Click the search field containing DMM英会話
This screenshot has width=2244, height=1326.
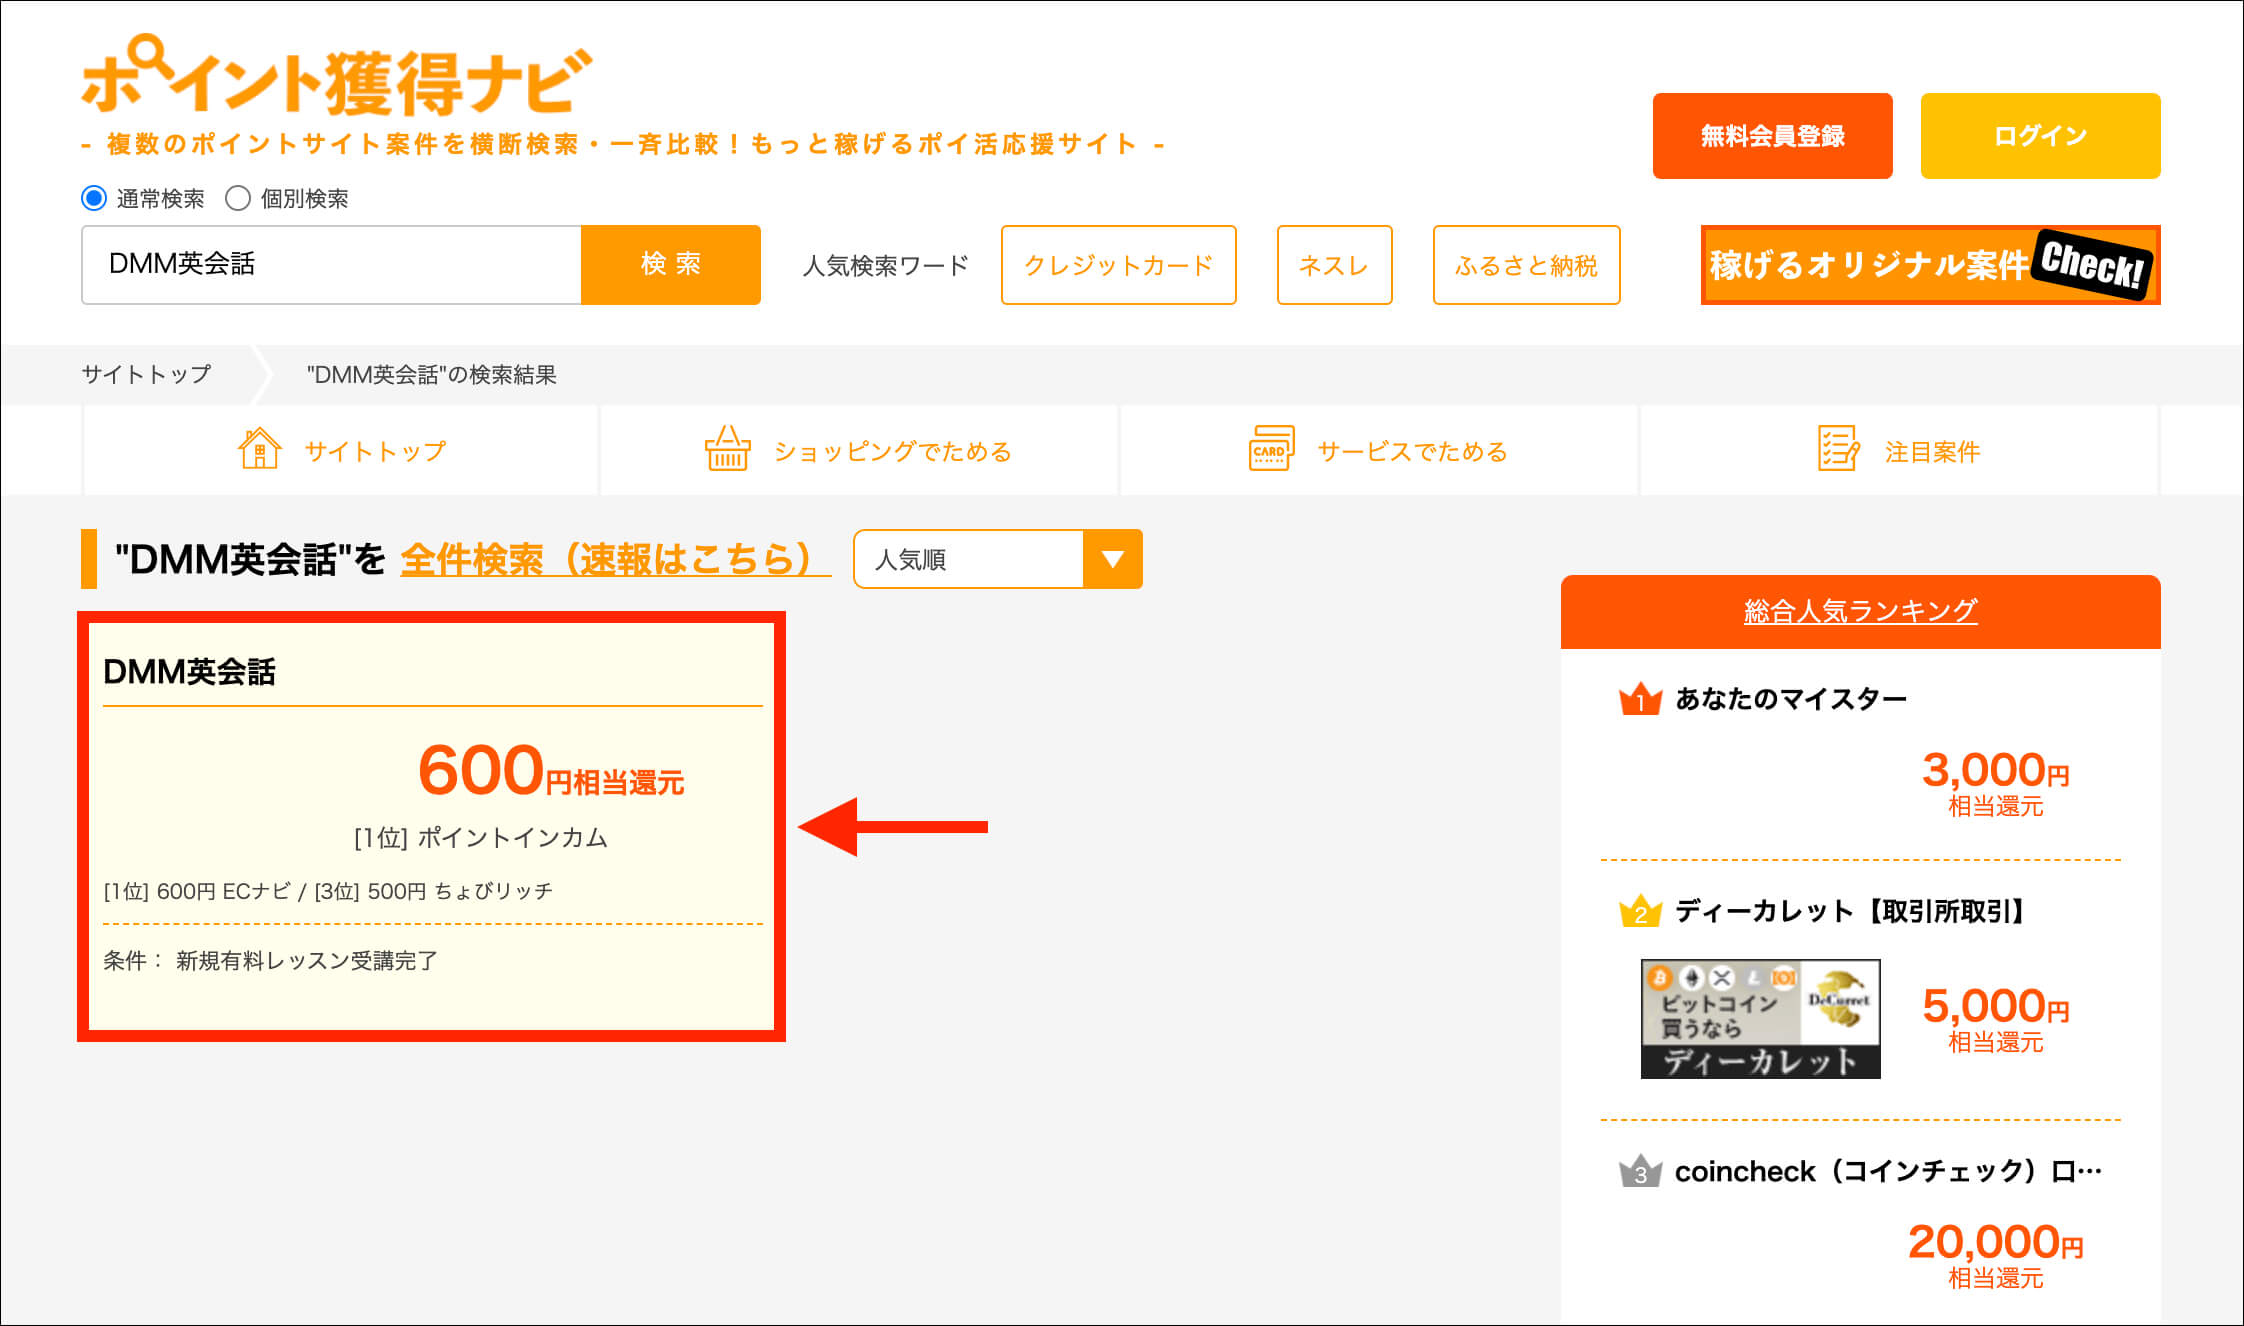(331, 264)
